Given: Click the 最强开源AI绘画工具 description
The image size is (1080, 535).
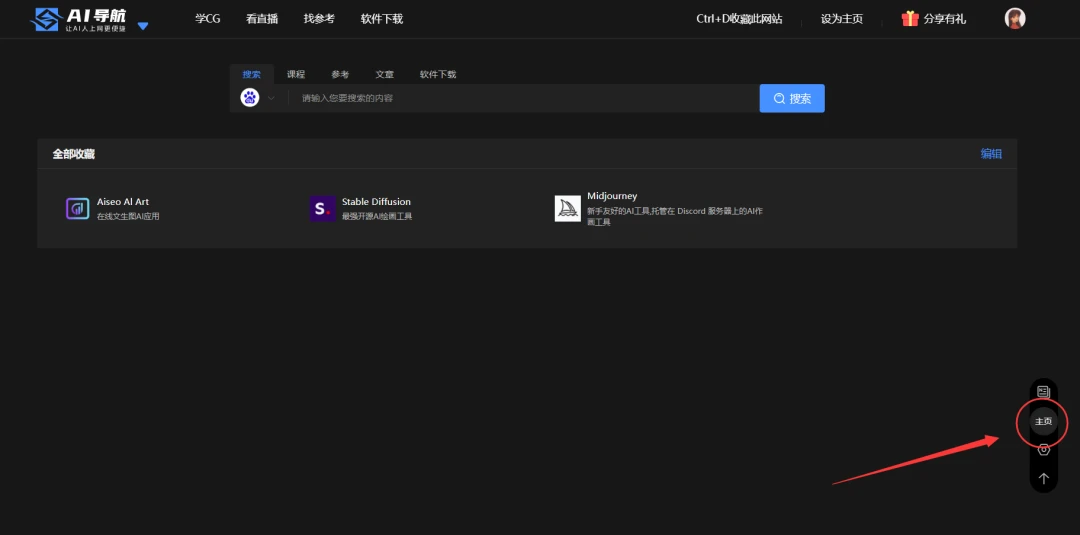Looking at the screenshot, I should [377, 216].
